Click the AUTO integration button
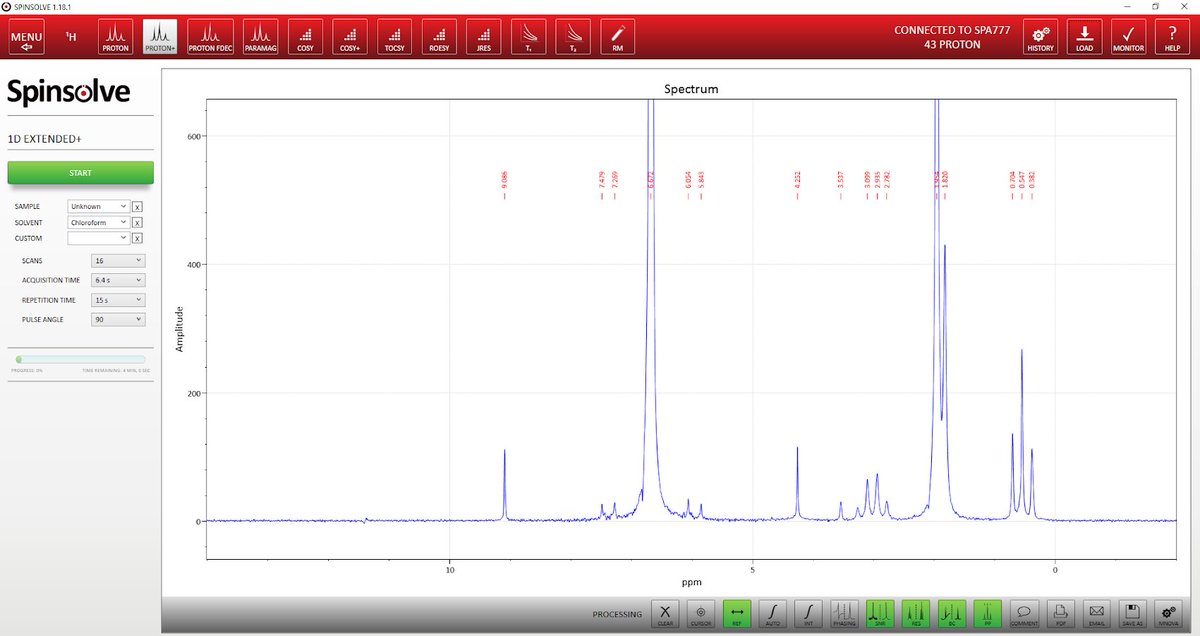Screen dimensions: 1200x636 point(773,614)
